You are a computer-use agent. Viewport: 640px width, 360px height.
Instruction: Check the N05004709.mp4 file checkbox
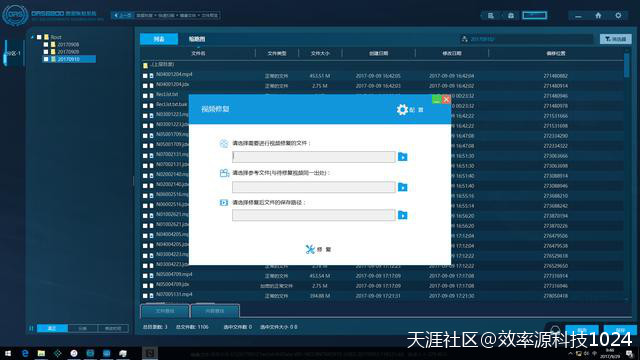click(x=145, y=276)
